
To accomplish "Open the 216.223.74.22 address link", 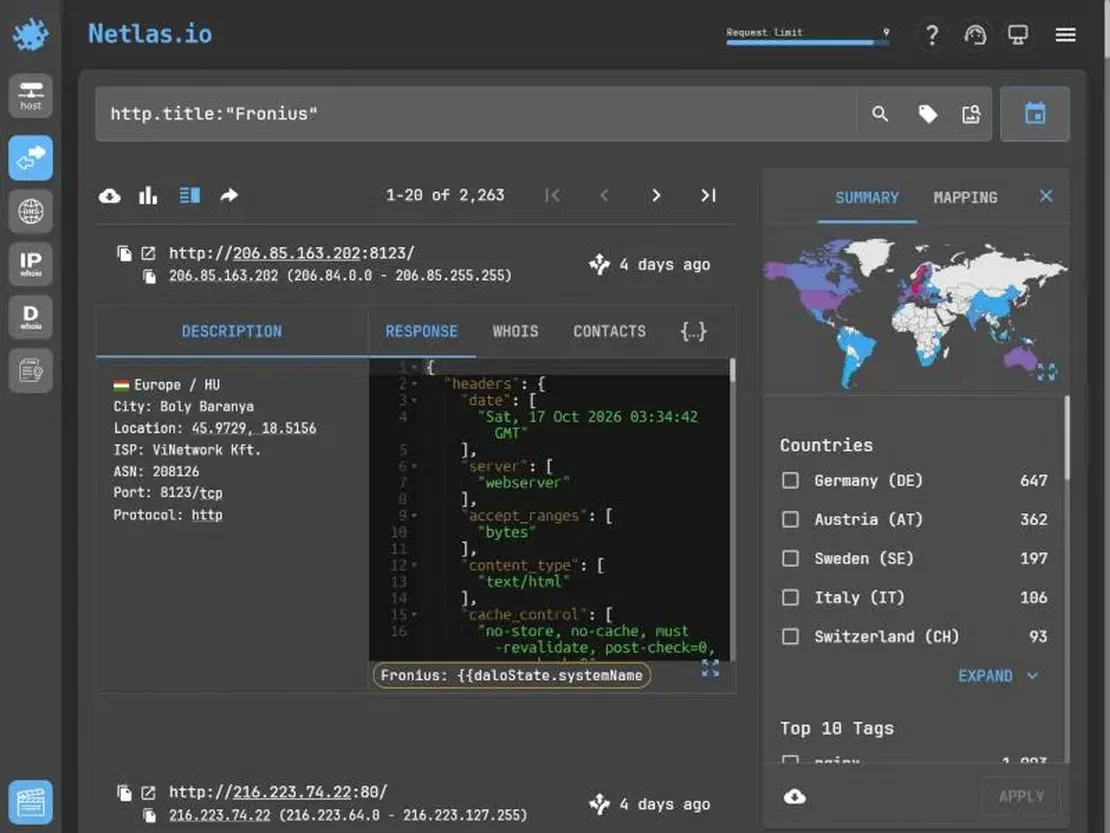I will tap(219, 815).
